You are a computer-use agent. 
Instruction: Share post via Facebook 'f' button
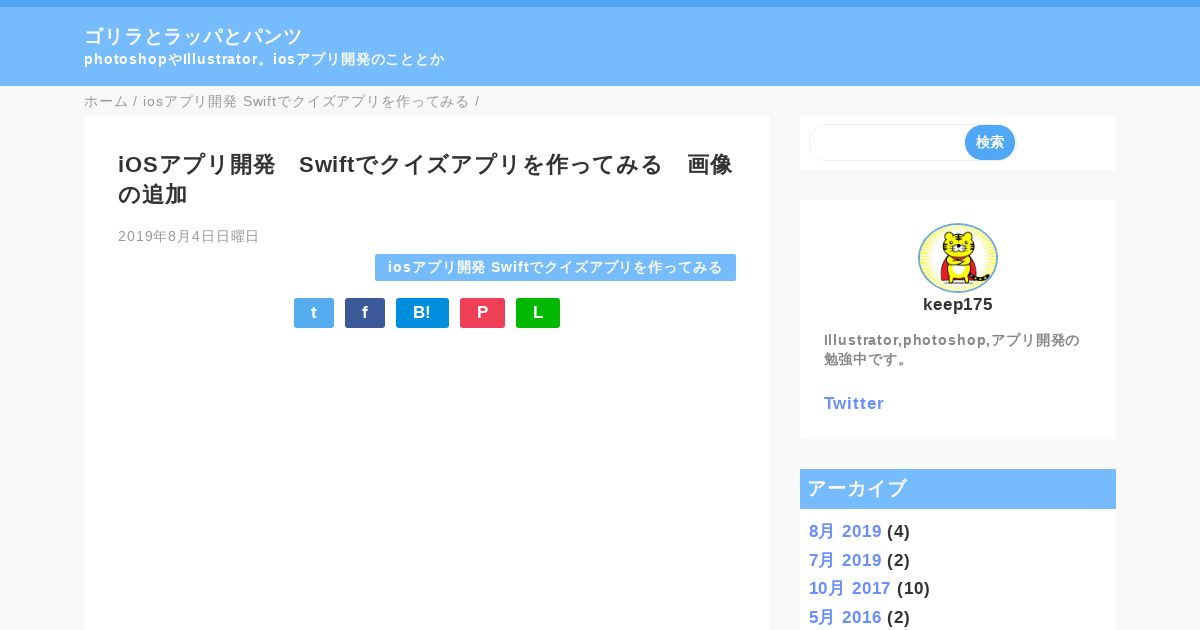click(365, 313)
